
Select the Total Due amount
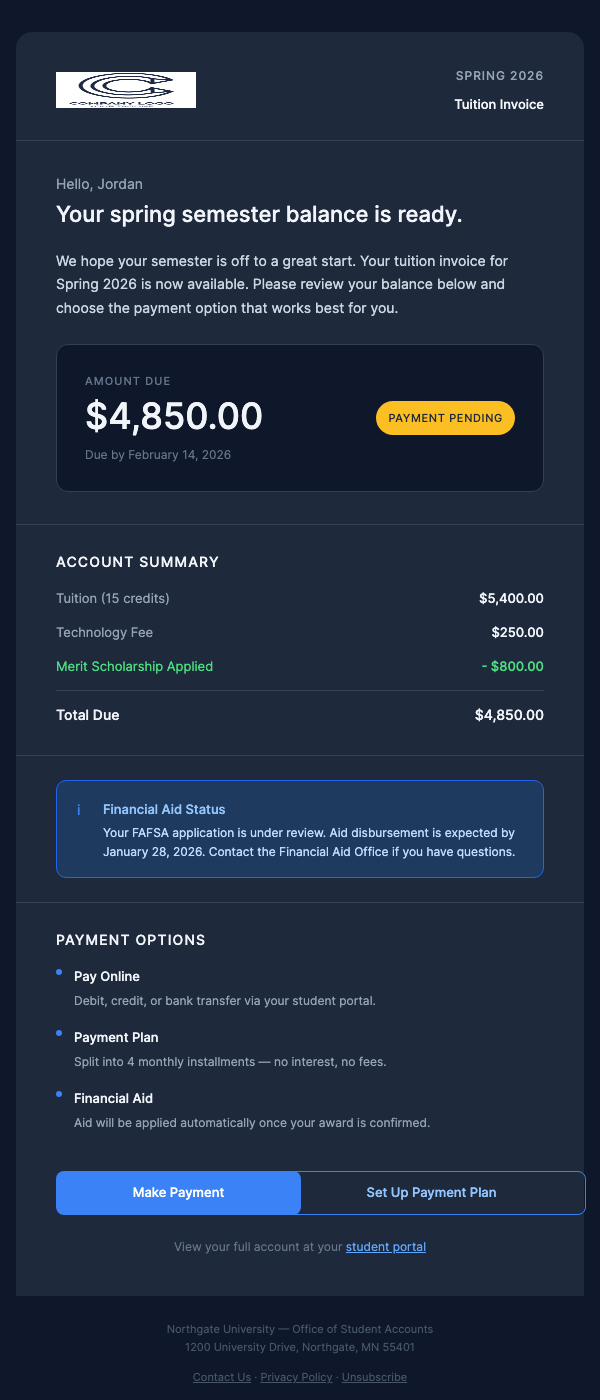[509, 715]
